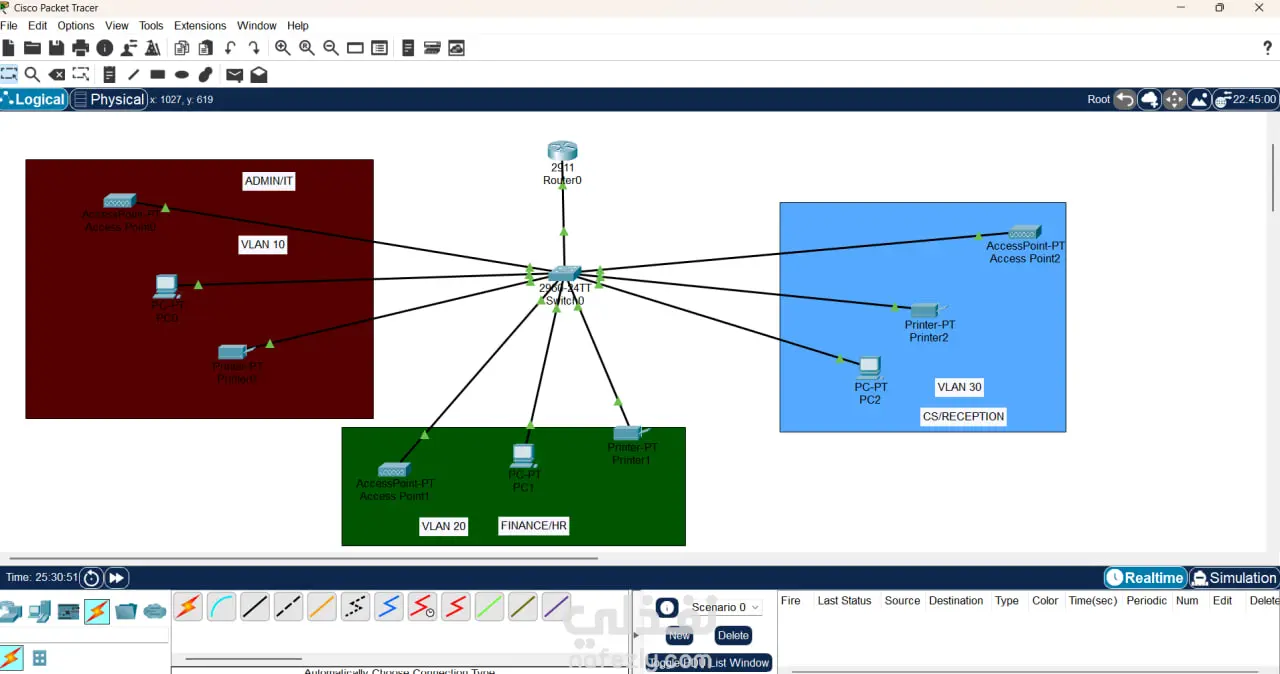1280x674 pixels.
Task: Open a file with the folder icon
Action: [x=32, y=48]
